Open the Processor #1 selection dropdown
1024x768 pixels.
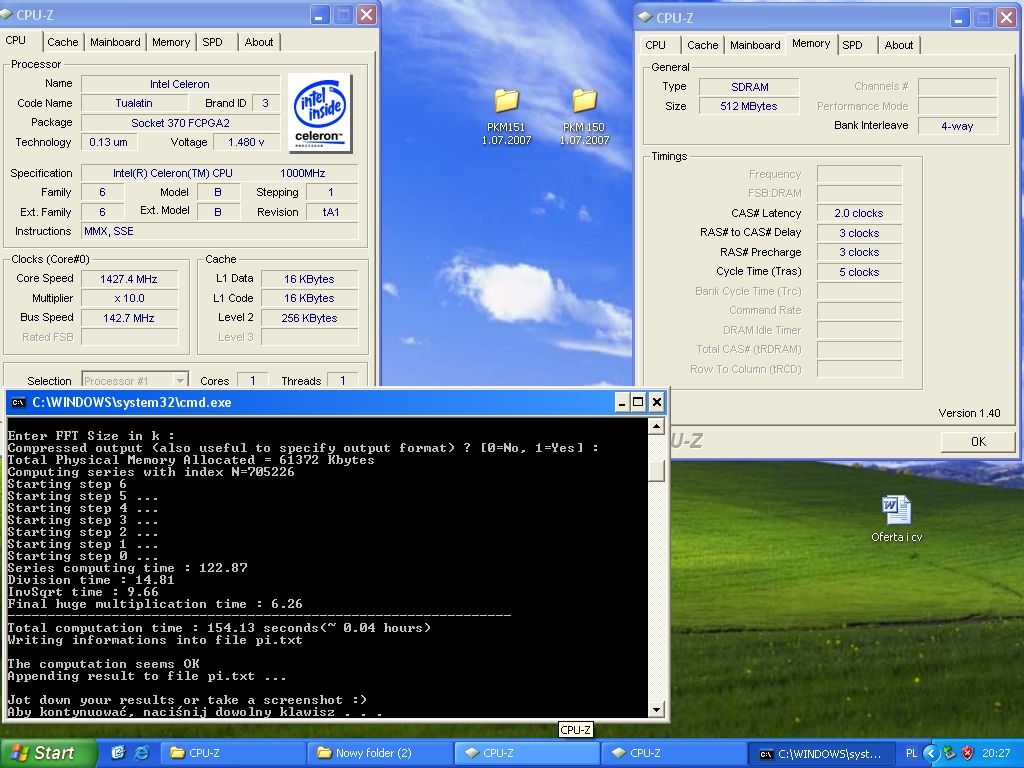[x=180, y=380]
